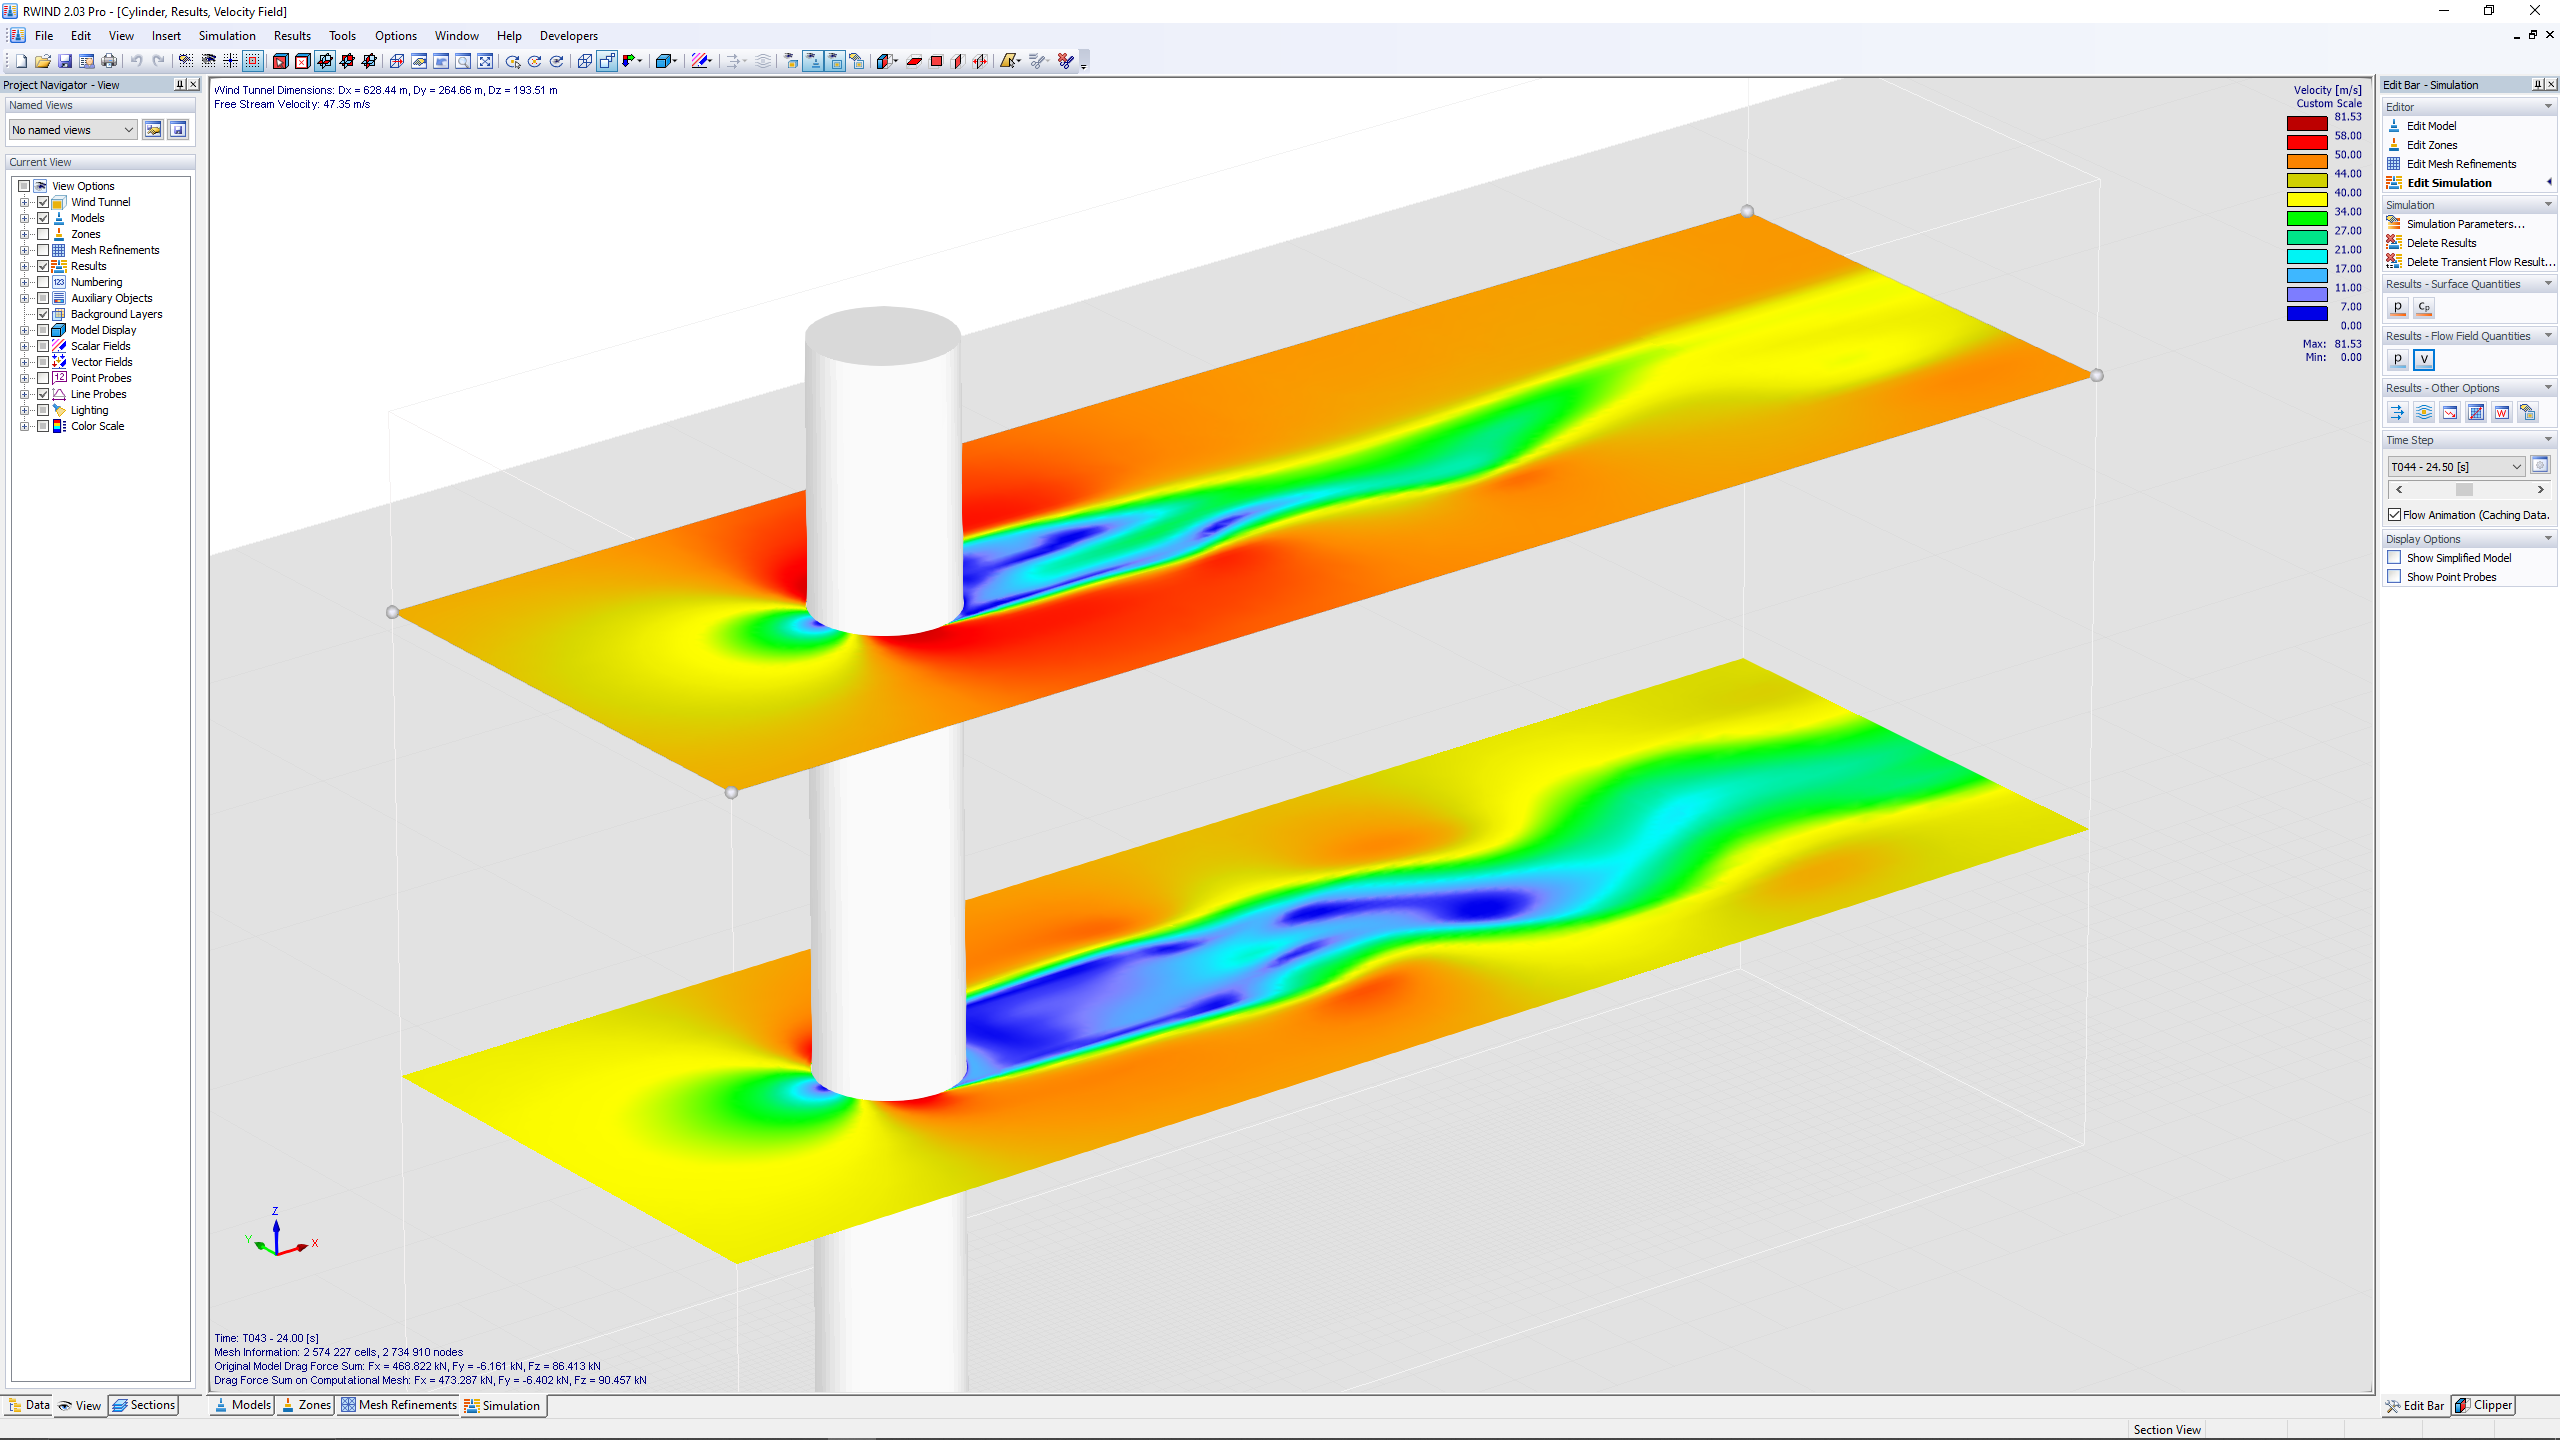Select flow field velocity v result
This screenshot has width=2560, height=1440.
click(2423, 360)
